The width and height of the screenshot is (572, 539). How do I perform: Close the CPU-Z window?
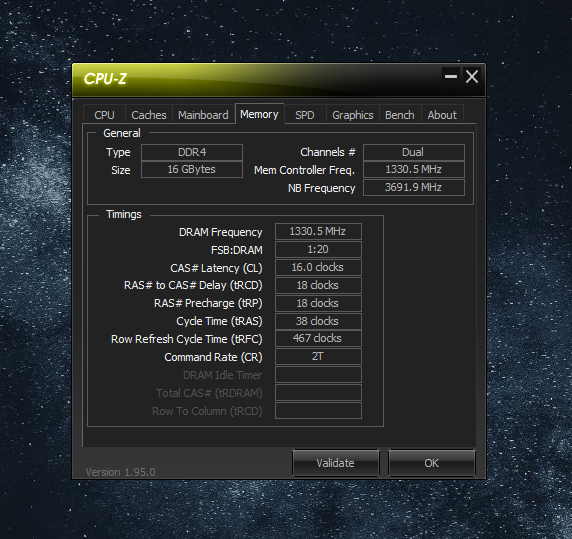472,76
